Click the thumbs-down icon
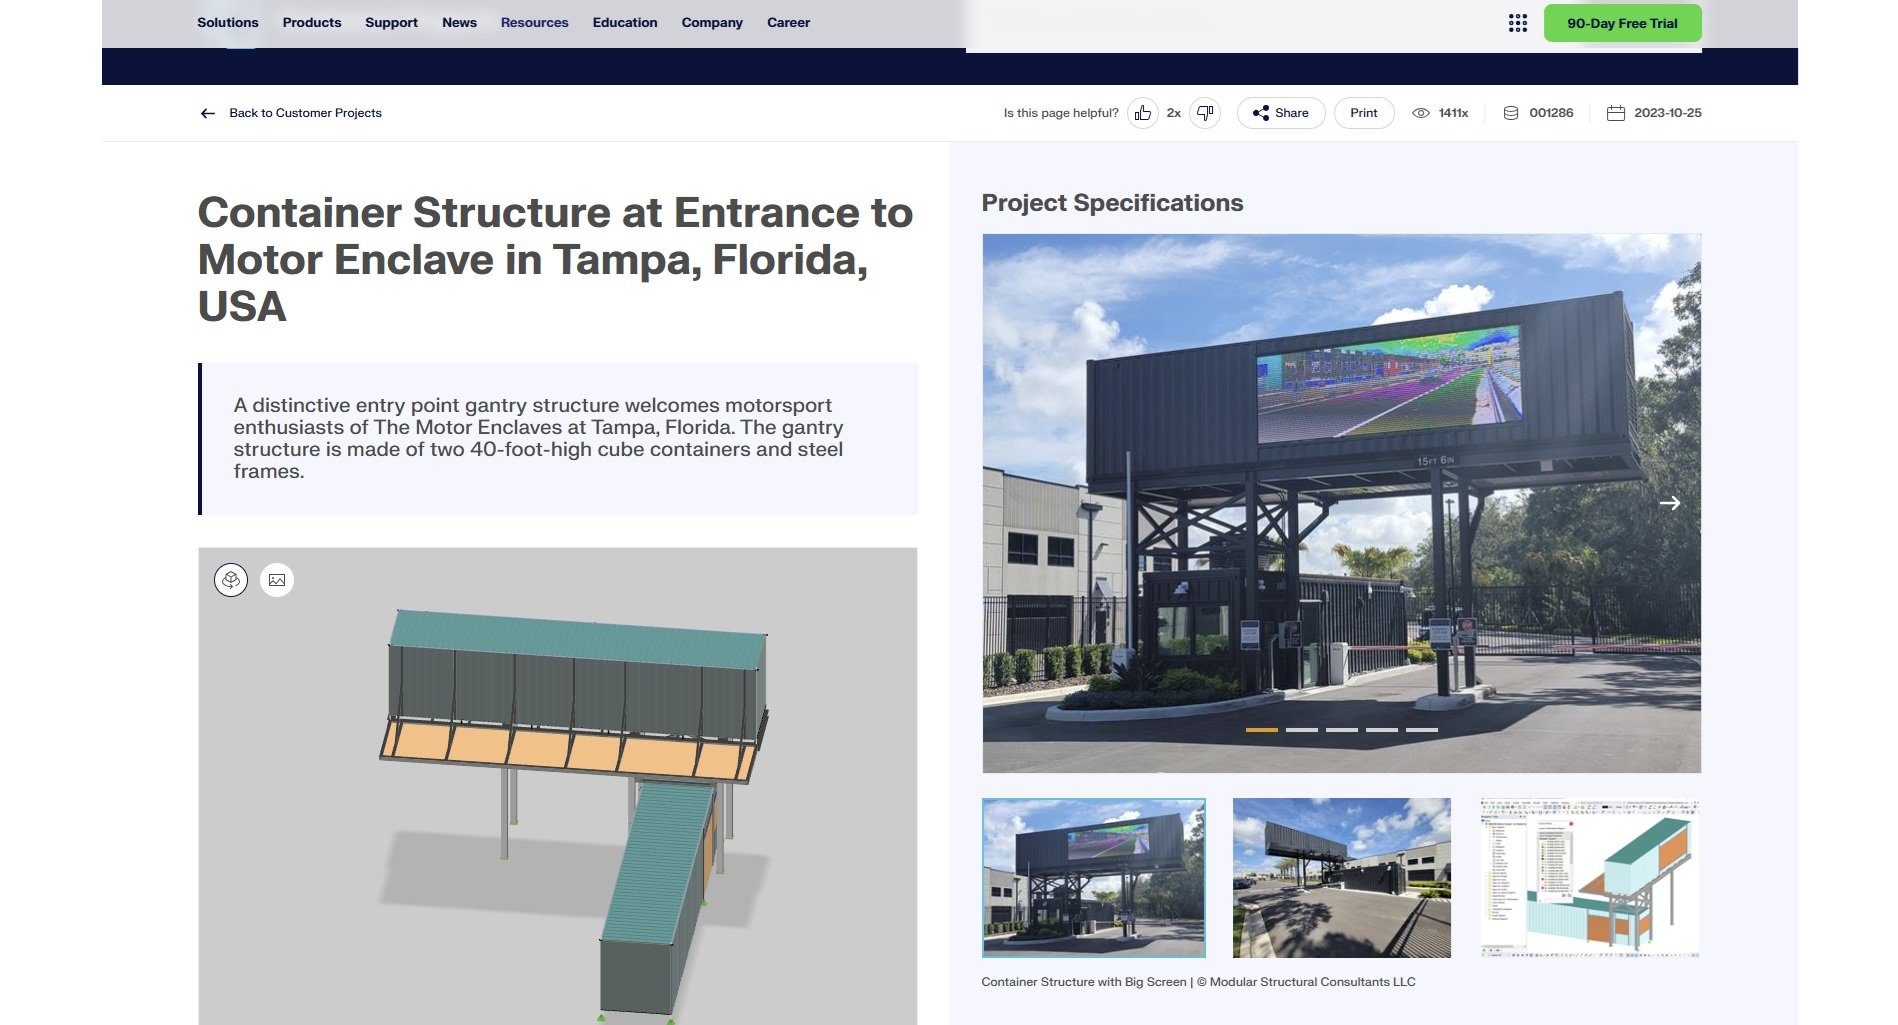This screenshot has width=1898, height=1025. tap(1204, 112)
